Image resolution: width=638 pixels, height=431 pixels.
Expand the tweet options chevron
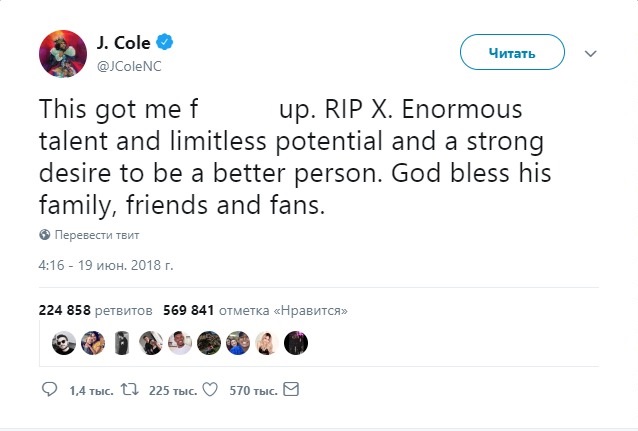(590, 53)
